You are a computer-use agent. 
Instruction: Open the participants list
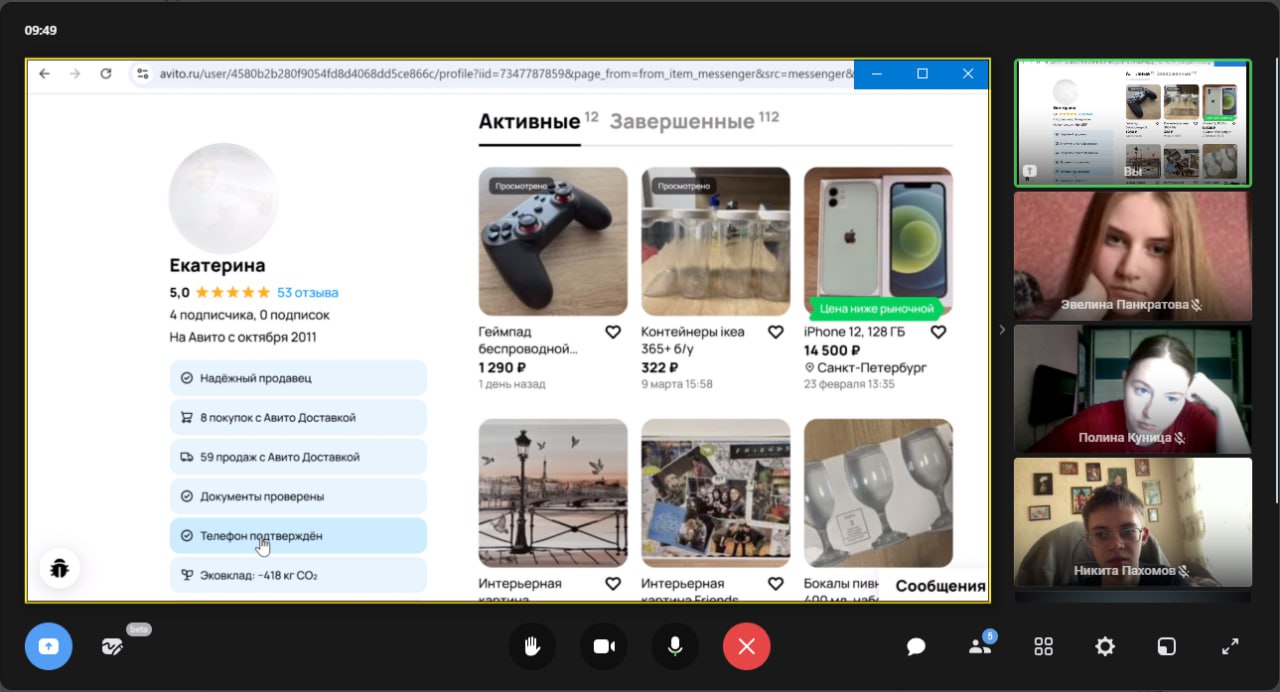click(x=980, y=646)
